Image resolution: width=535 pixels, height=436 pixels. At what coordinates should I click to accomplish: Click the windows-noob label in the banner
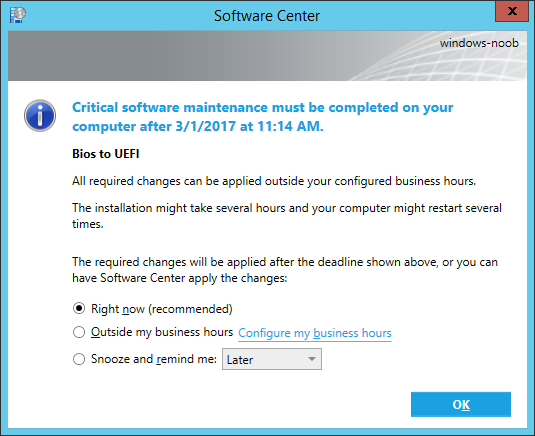479,43
